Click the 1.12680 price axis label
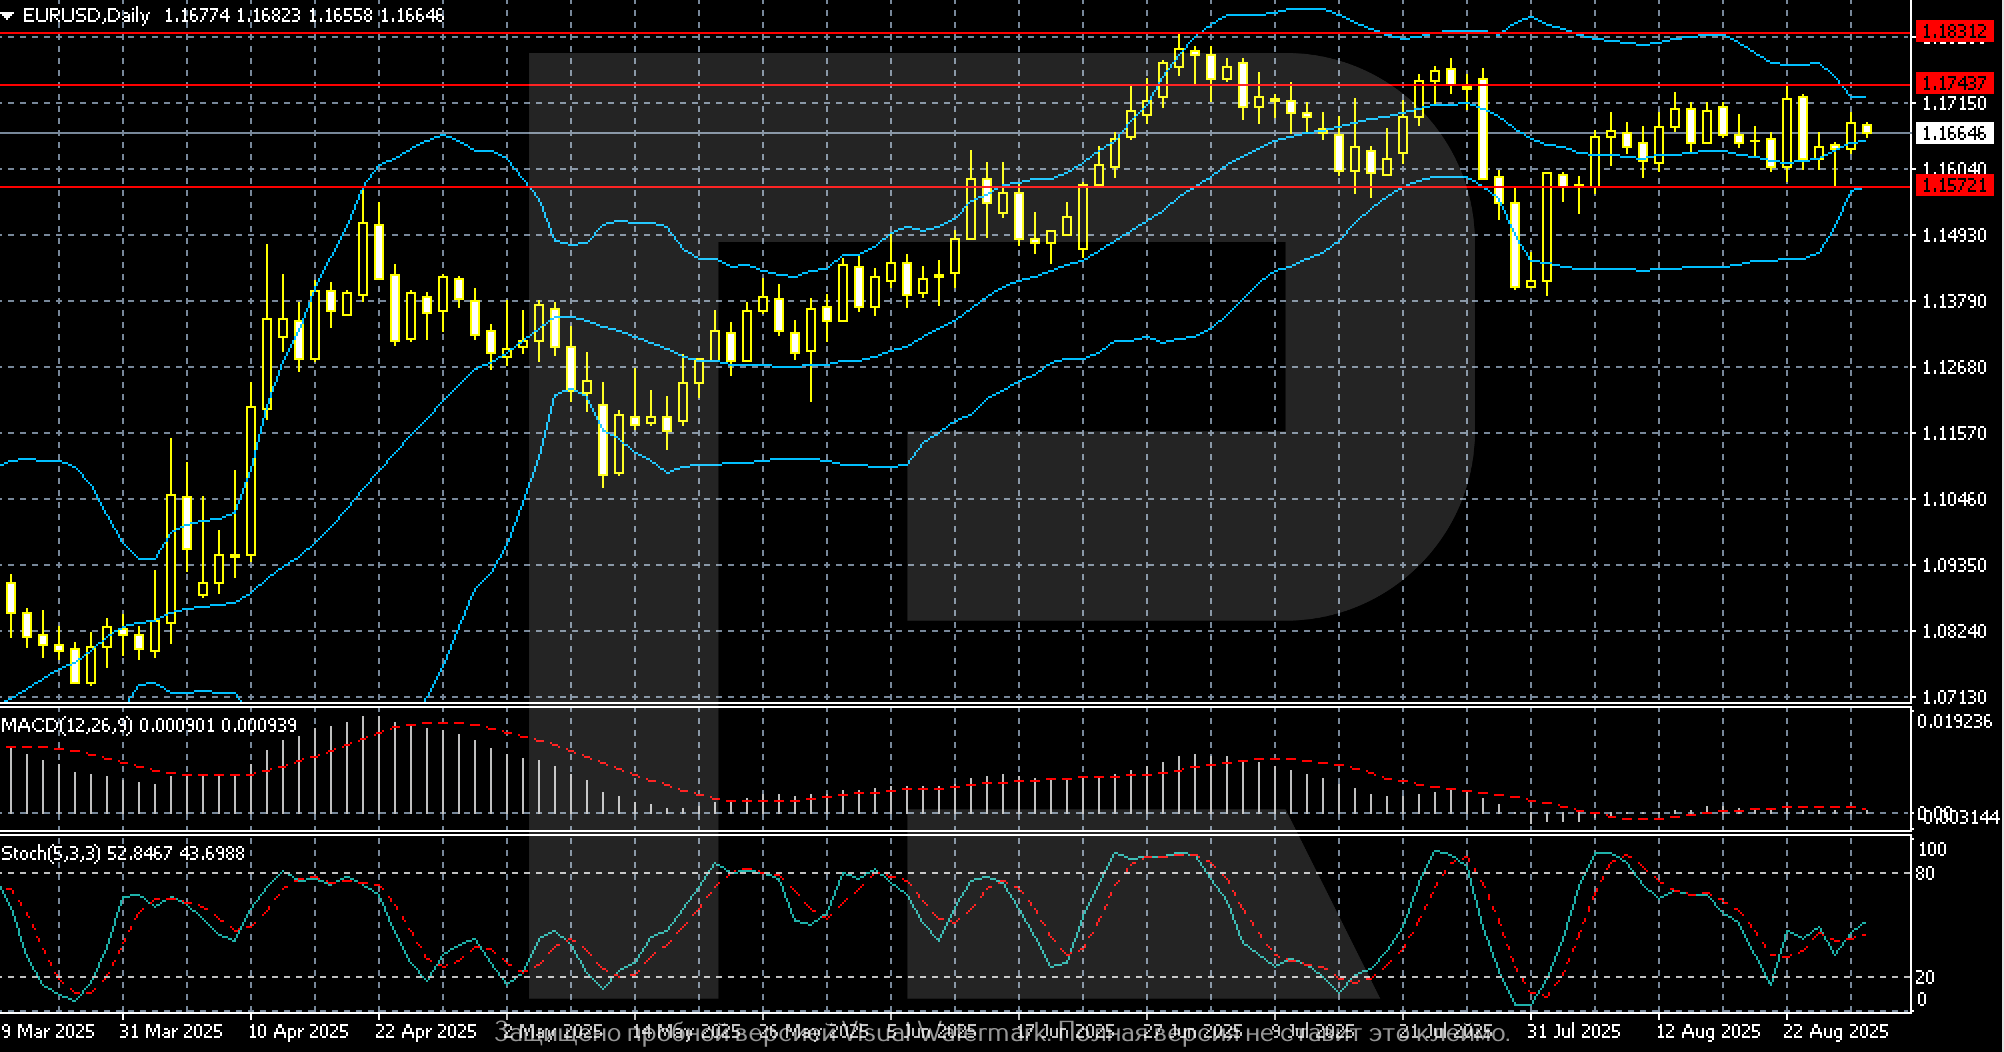2004x1052 pixels. (1954, 367)
